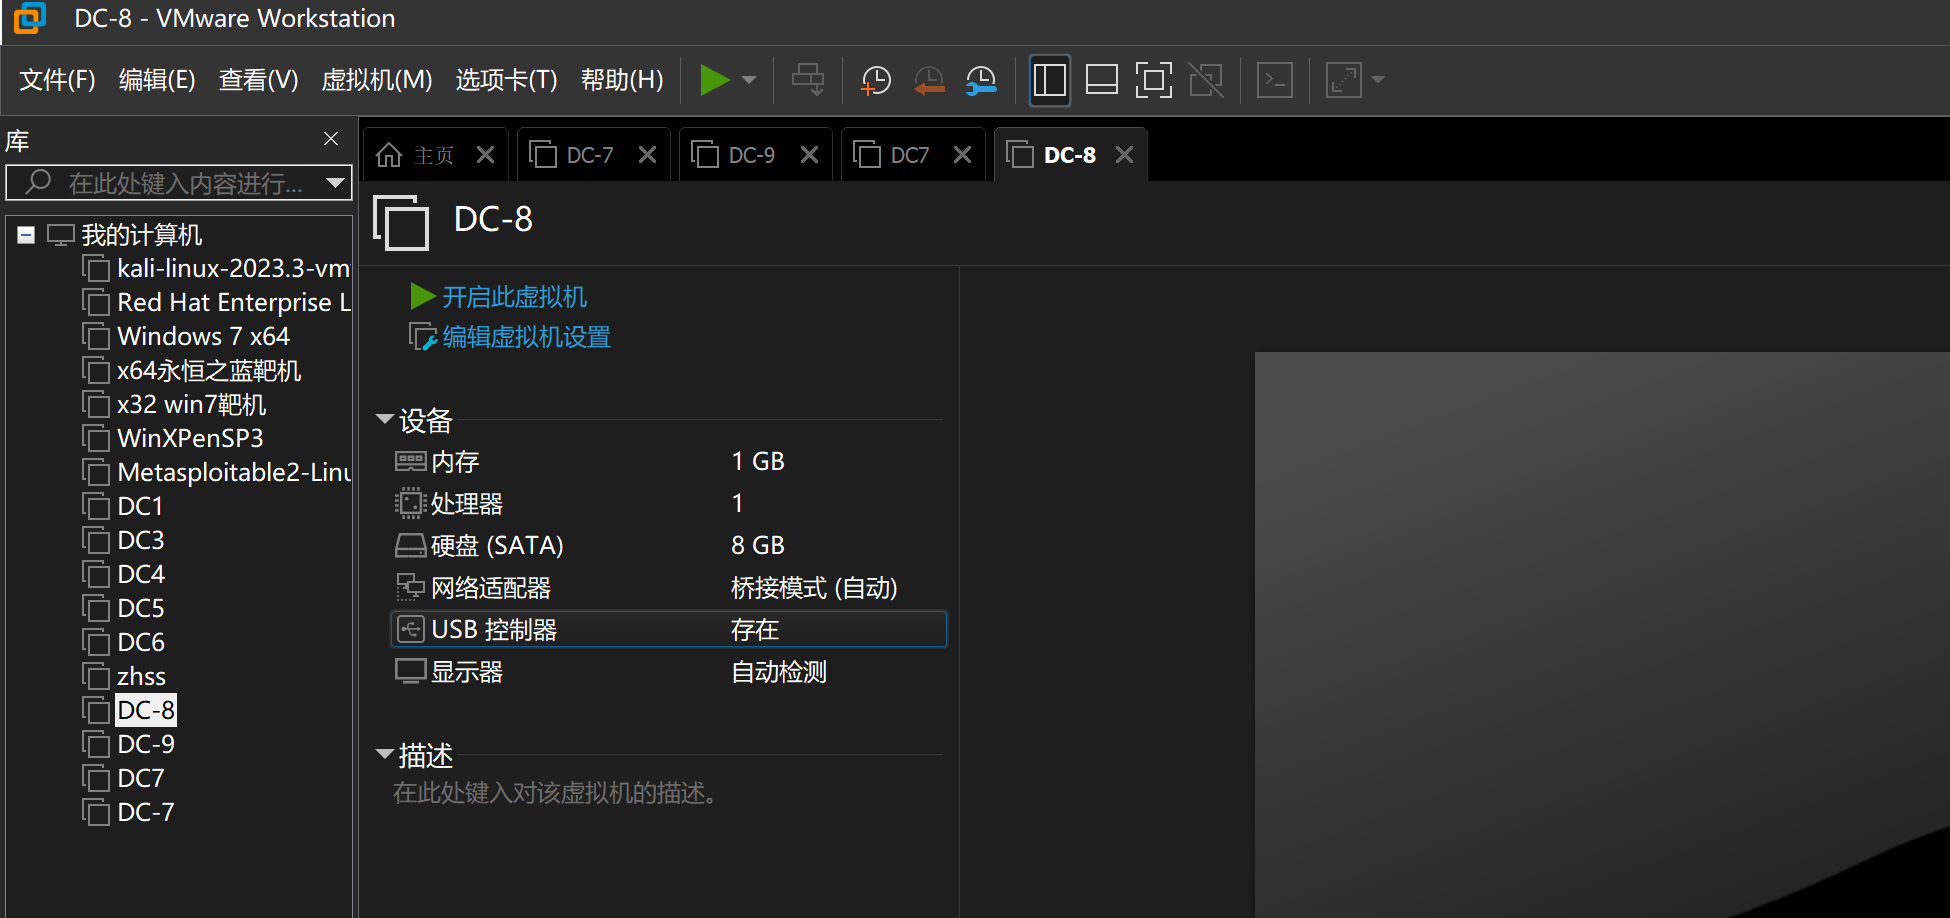Collapse the 设备 section
1950x918 pixels.
point(384,419)
